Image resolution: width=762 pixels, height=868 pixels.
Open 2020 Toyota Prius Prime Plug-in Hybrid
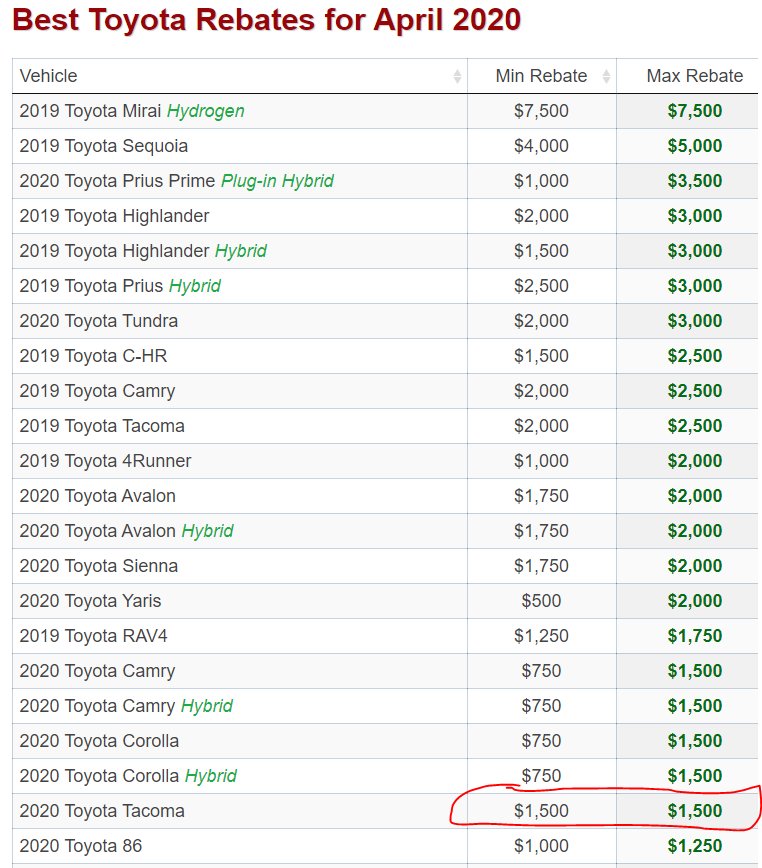point(177,181)
